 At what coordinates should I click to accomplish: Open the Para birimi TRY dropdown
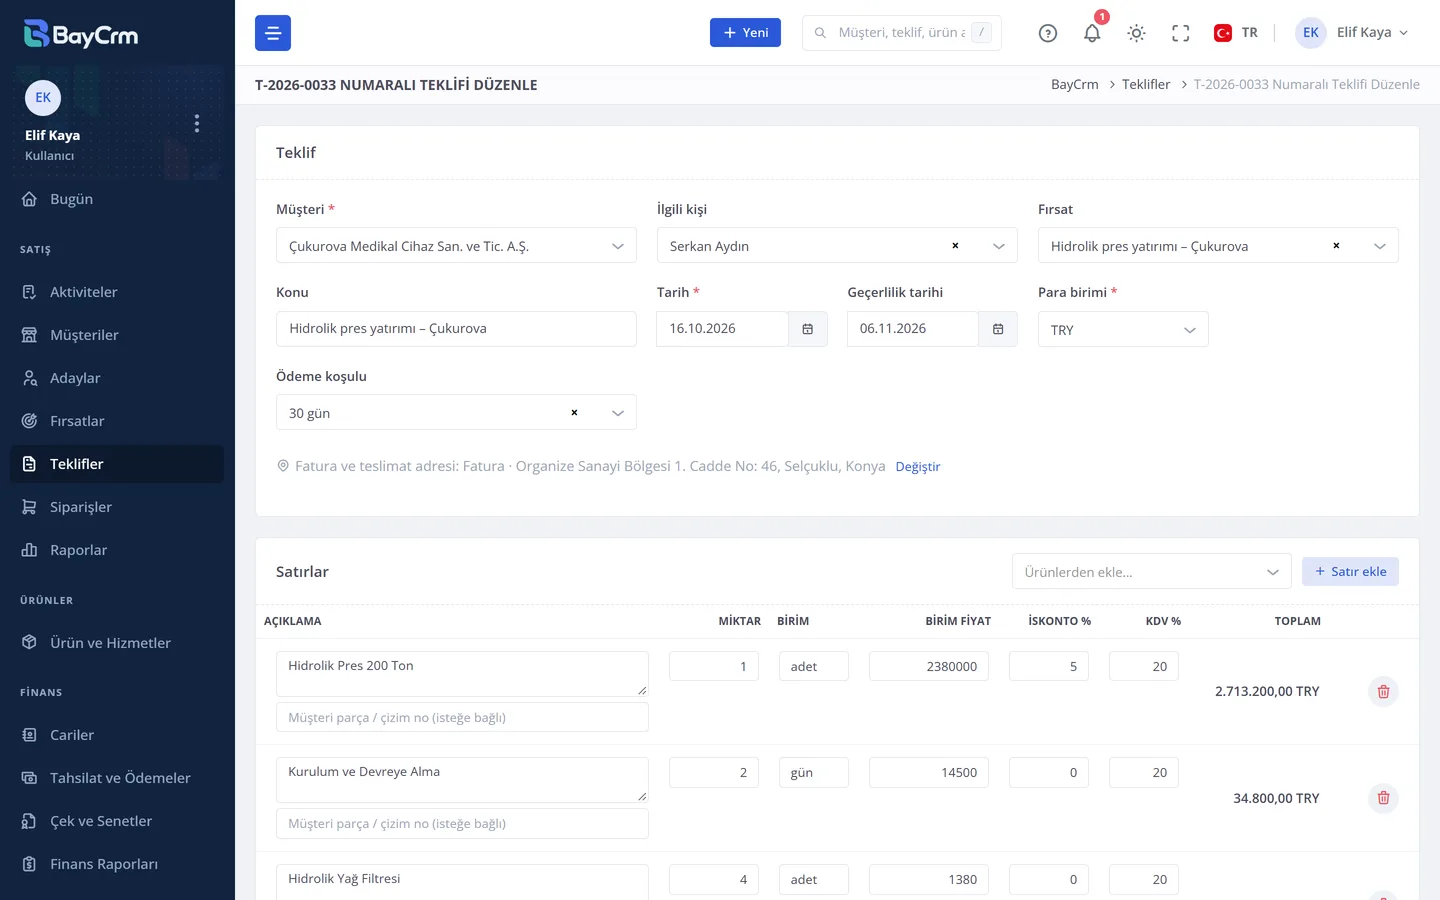point(1123,329)
